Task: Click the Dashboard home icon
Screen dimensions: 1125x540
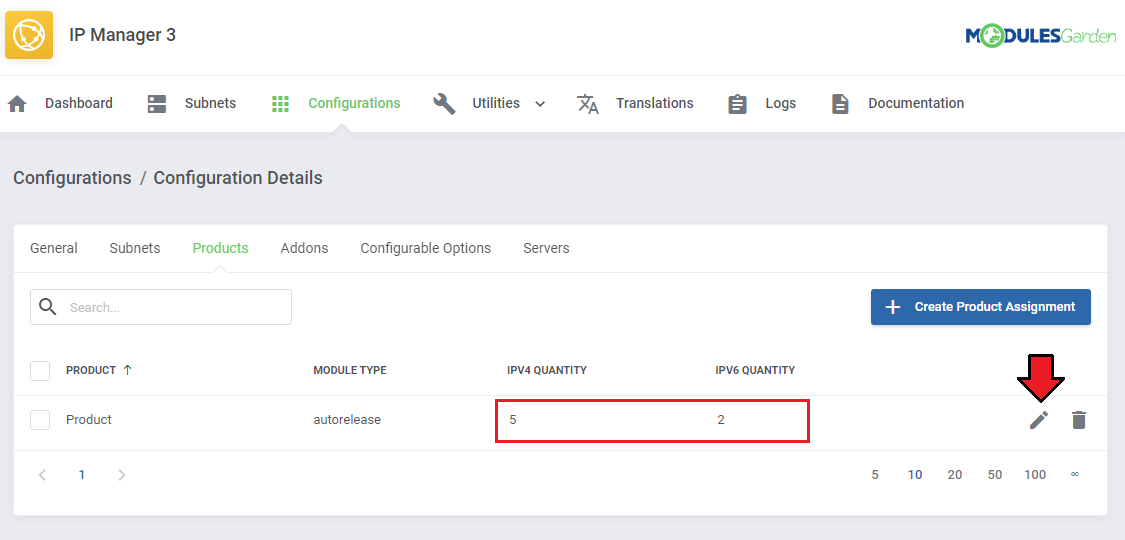Action: pos(17,104)
